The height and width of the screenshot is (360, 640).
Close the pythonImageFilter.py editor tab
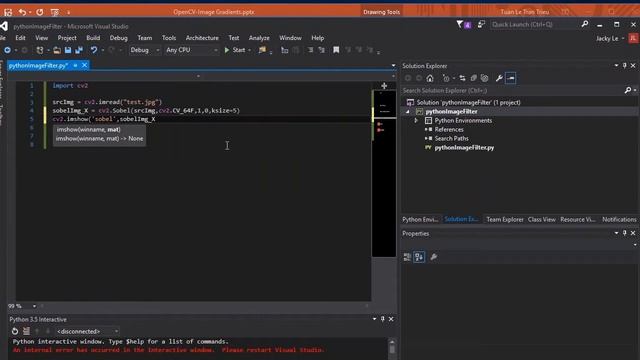pos(84,65)
